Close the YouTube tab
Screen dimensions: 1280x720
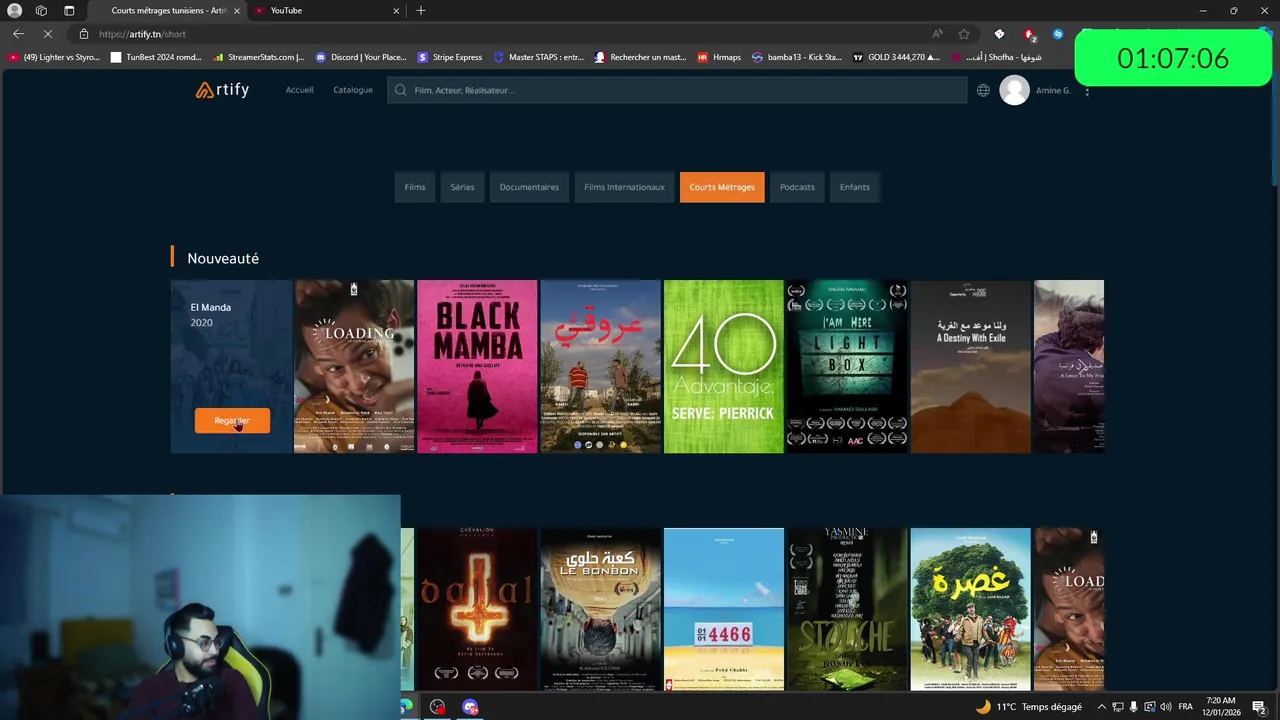396,10
